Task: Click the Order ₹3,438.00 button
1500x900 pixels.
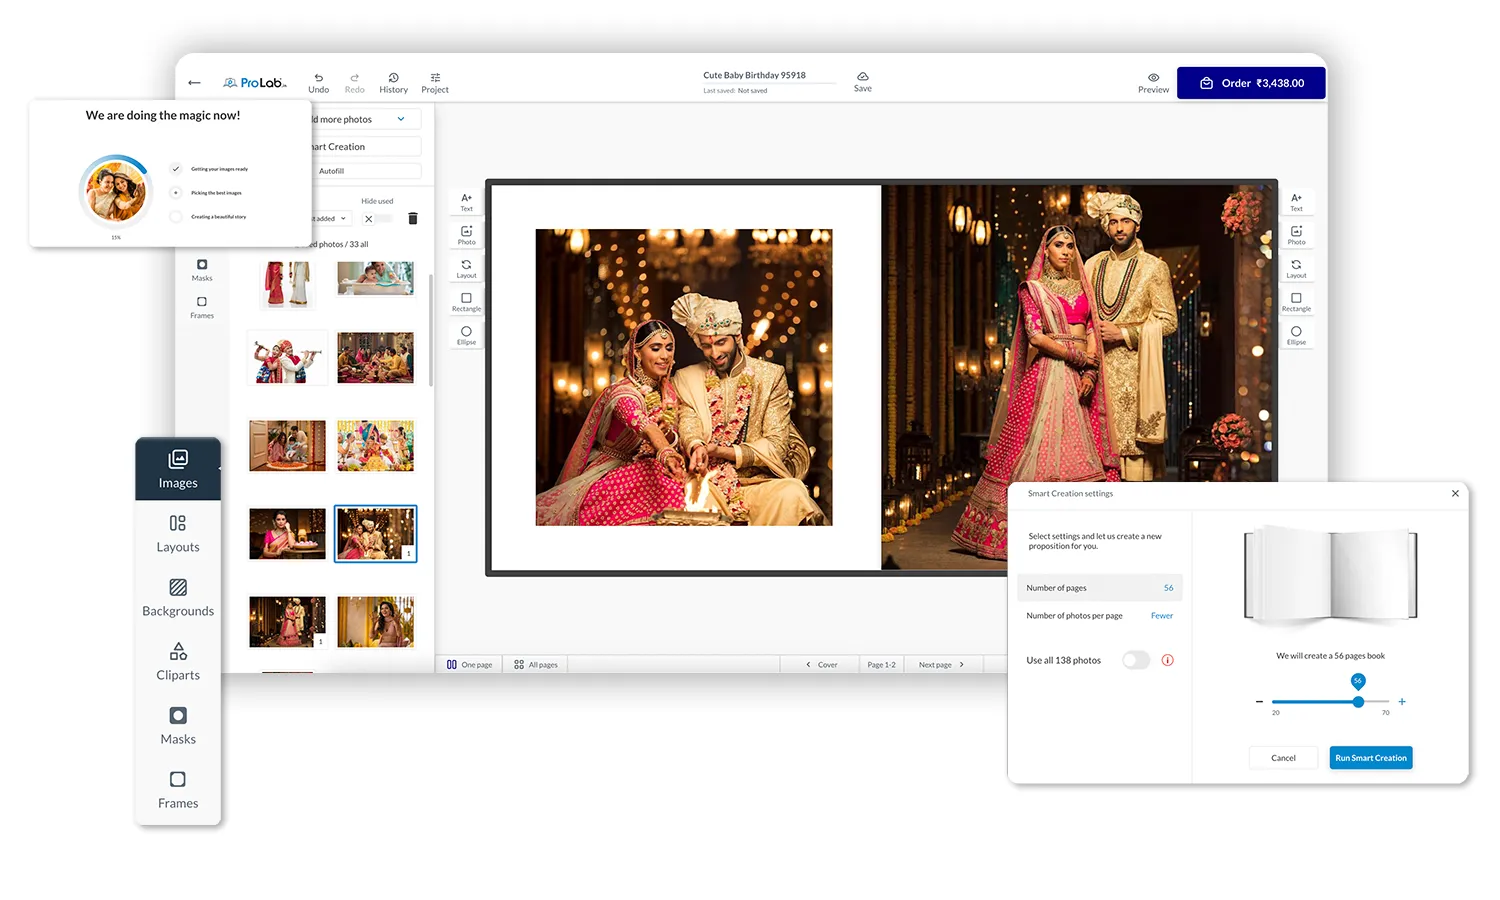Action: coord(1251,83)
